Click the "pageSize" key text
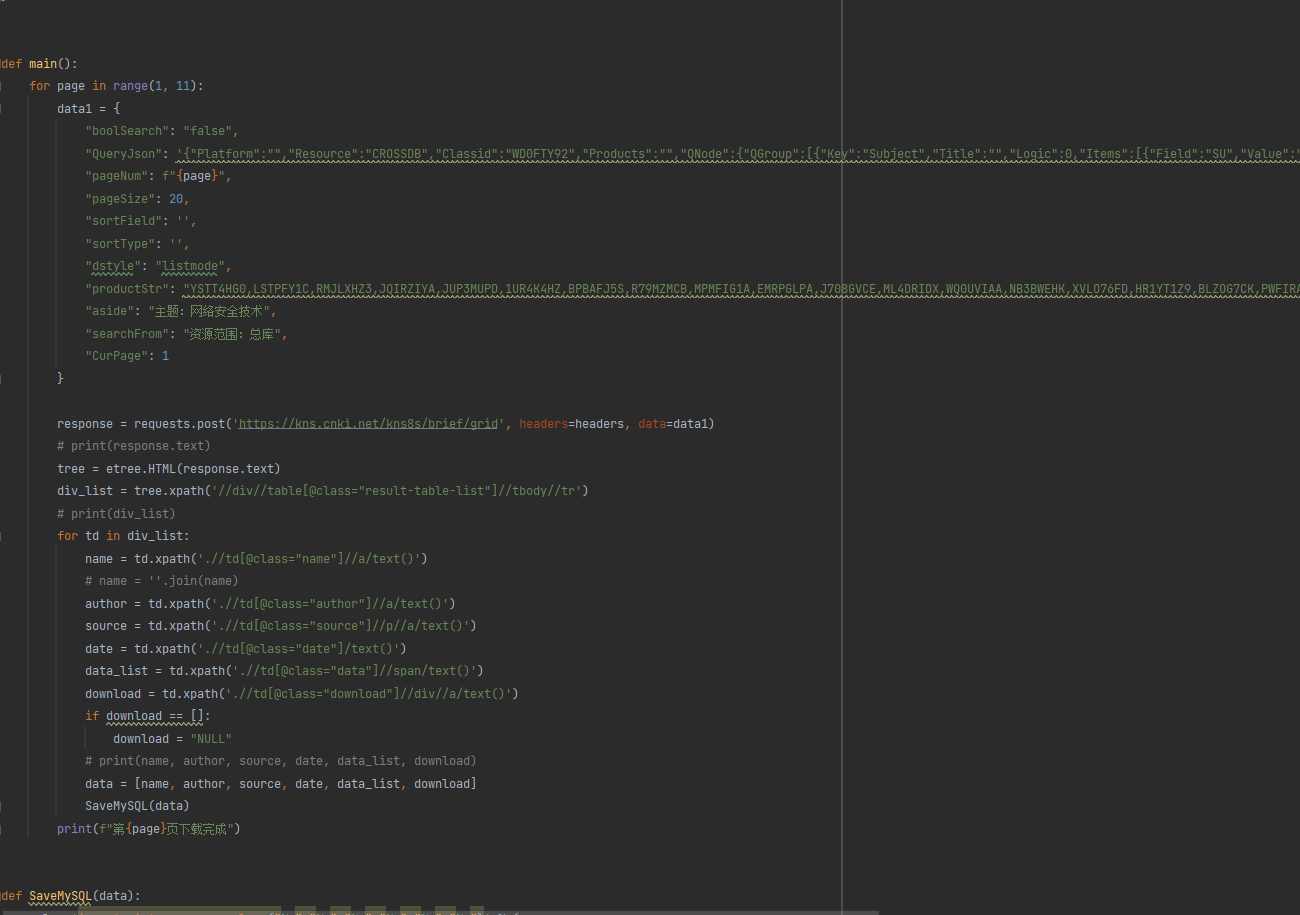This screenshot has width=1300, height=915. 120,199
